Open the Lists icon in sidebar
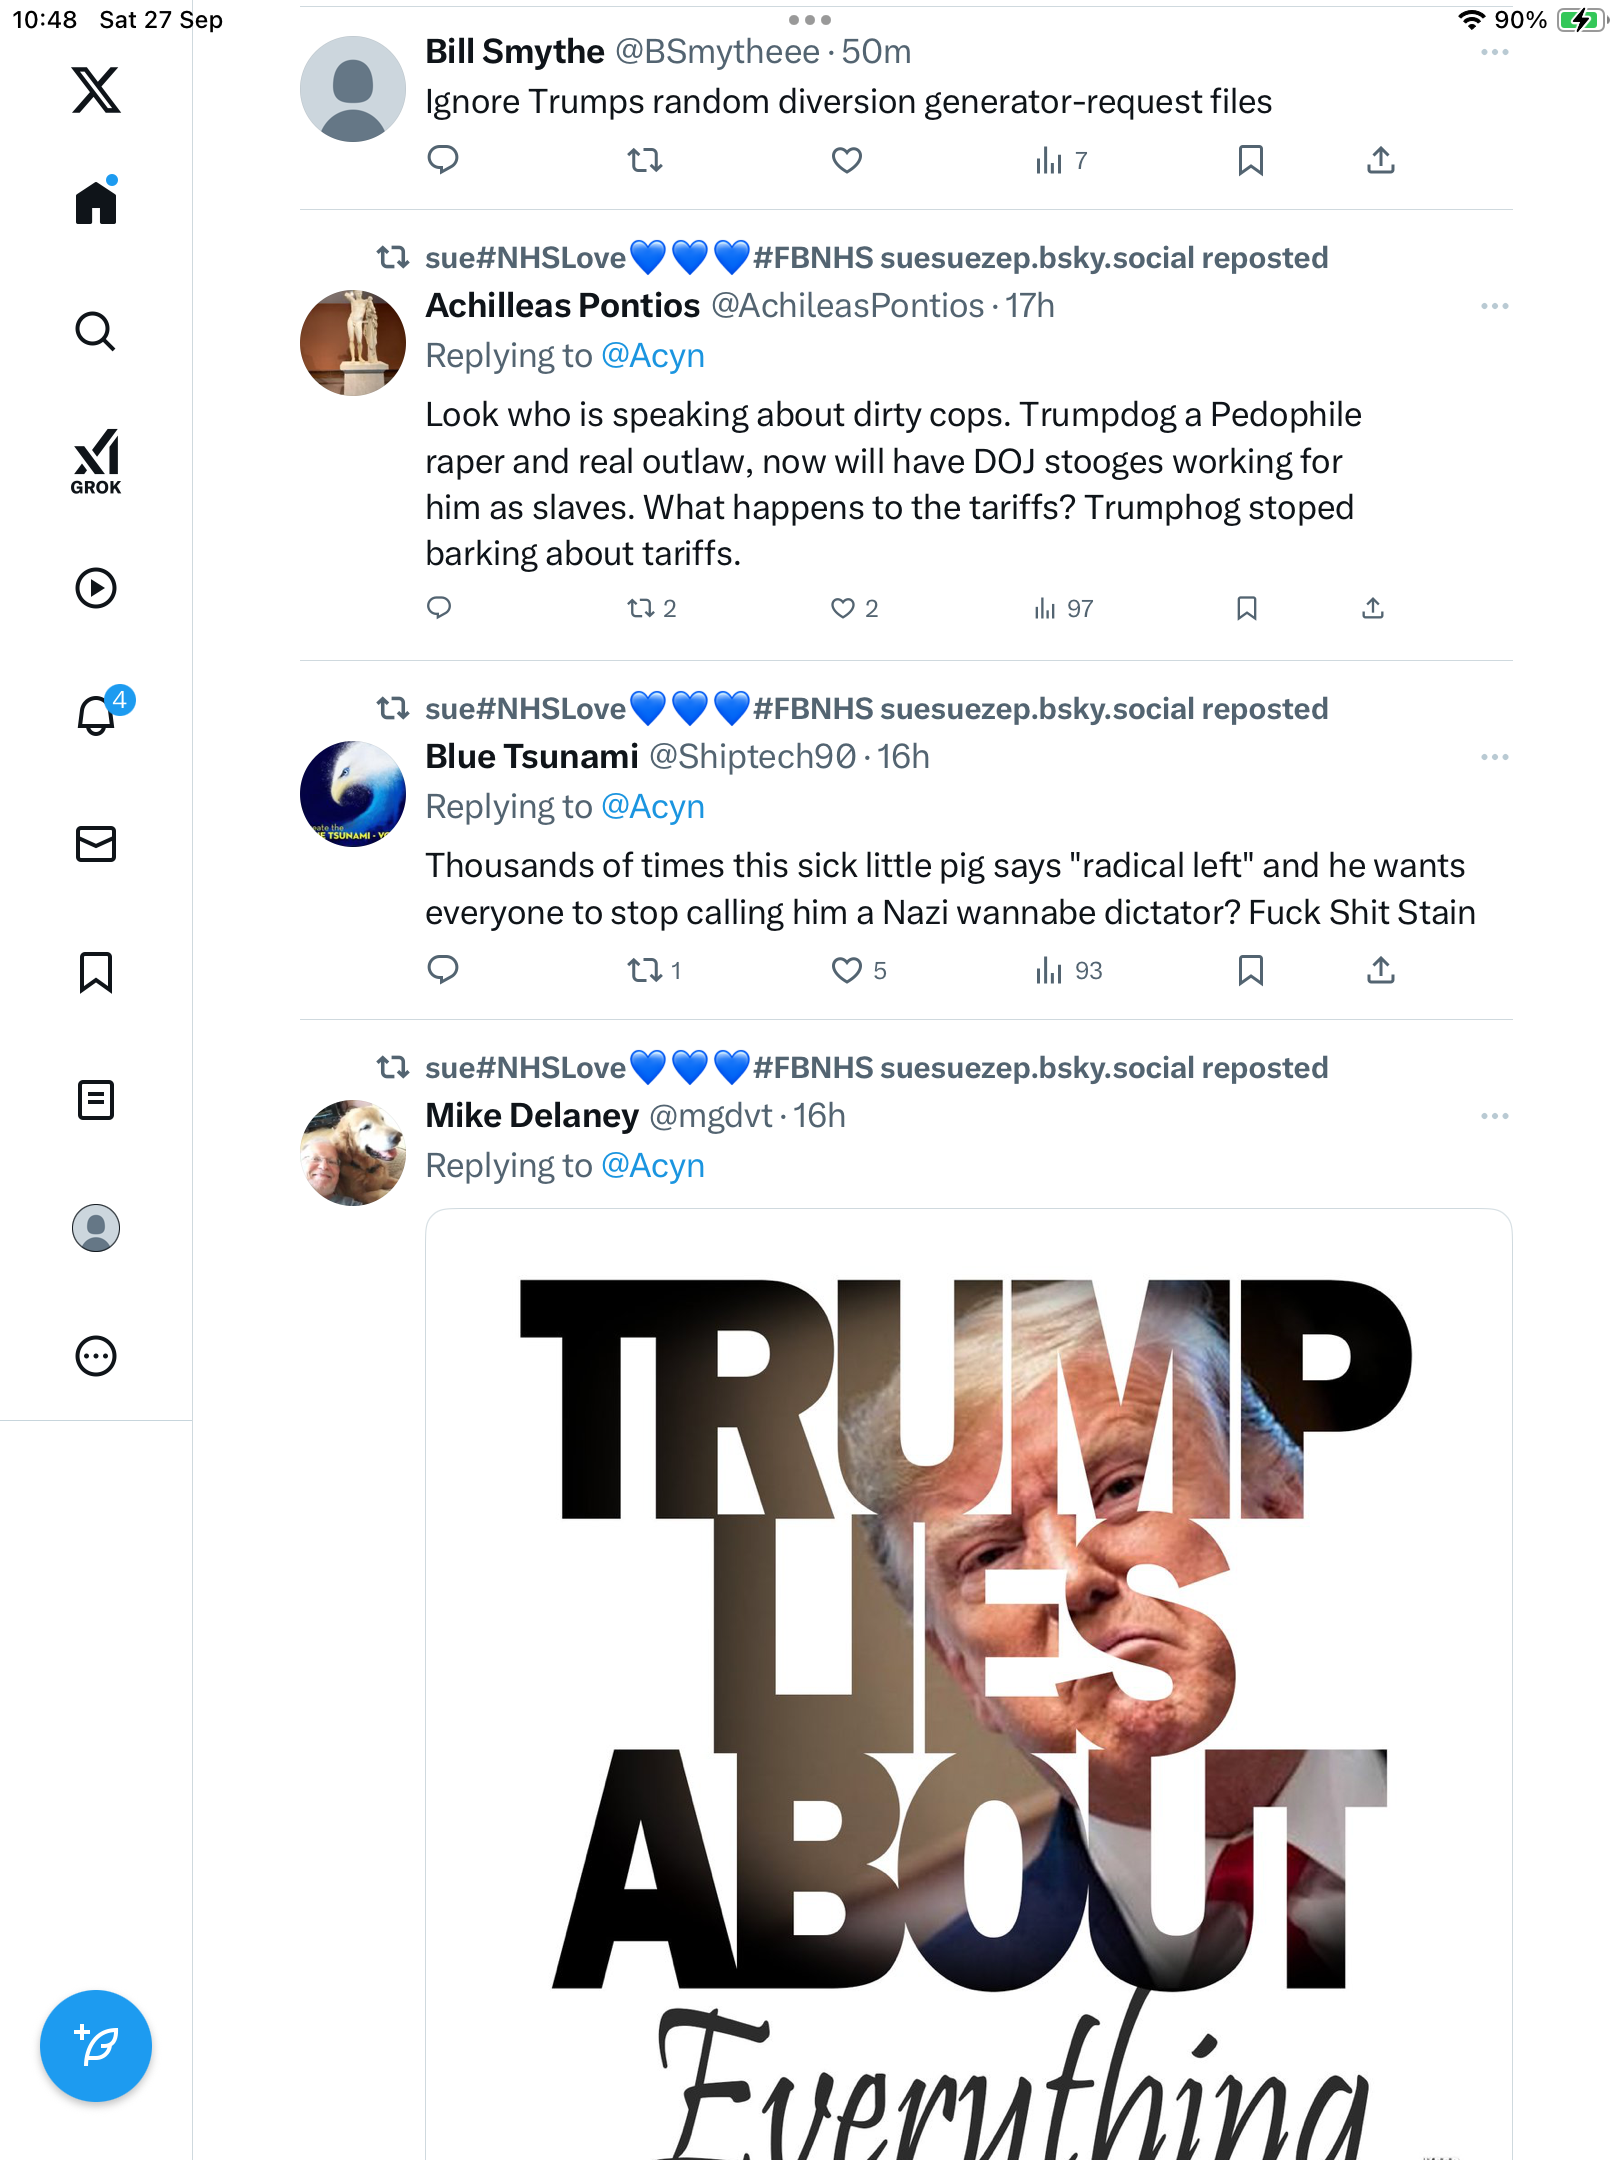 (96, 1100)
